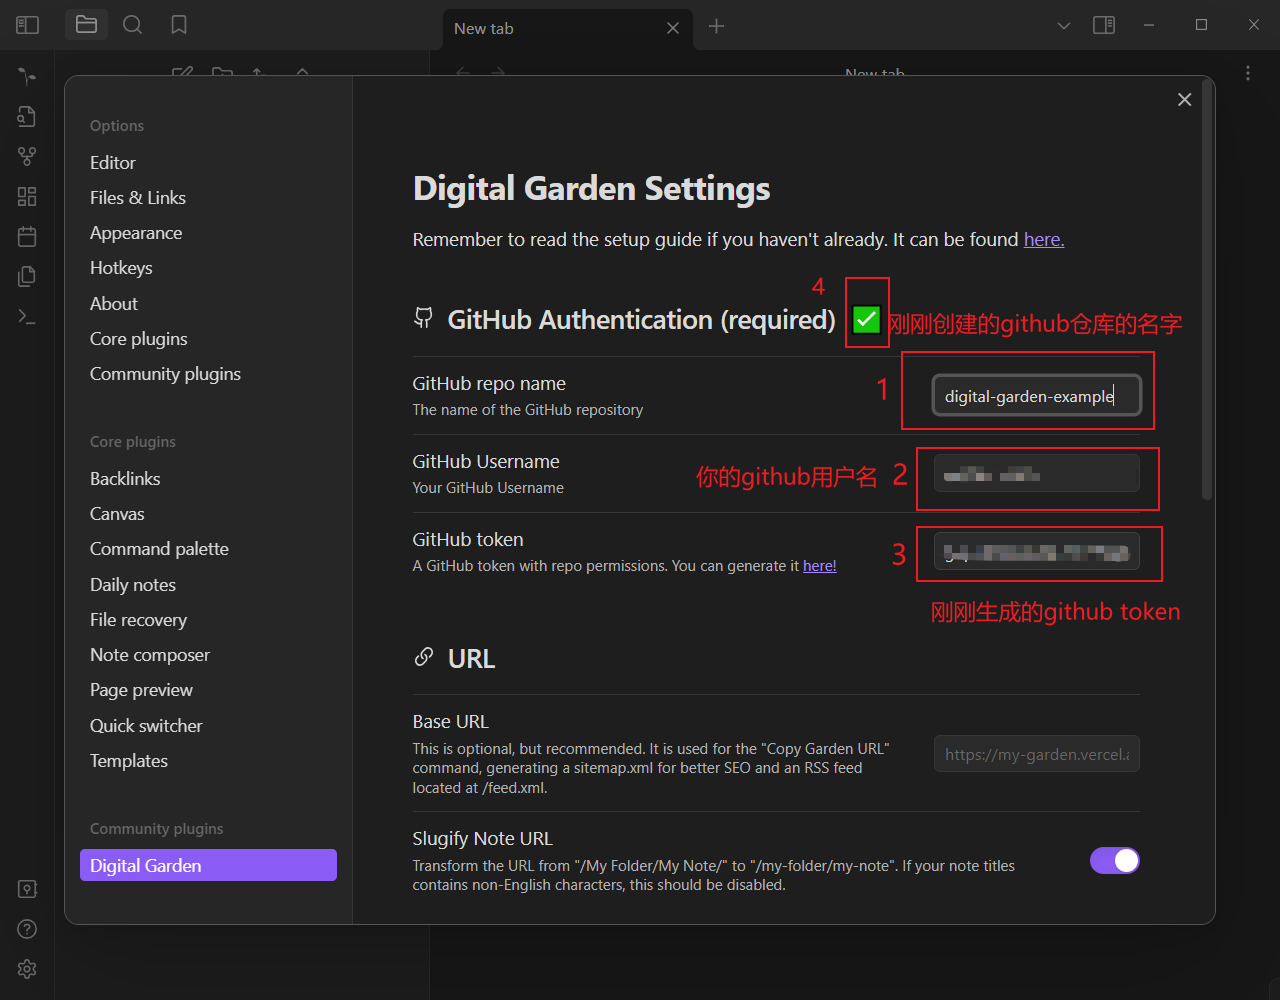This screenshot has width=1280, height=1000.
Task: Open the file explorer folder icon
Action: (x=86, y=24)
